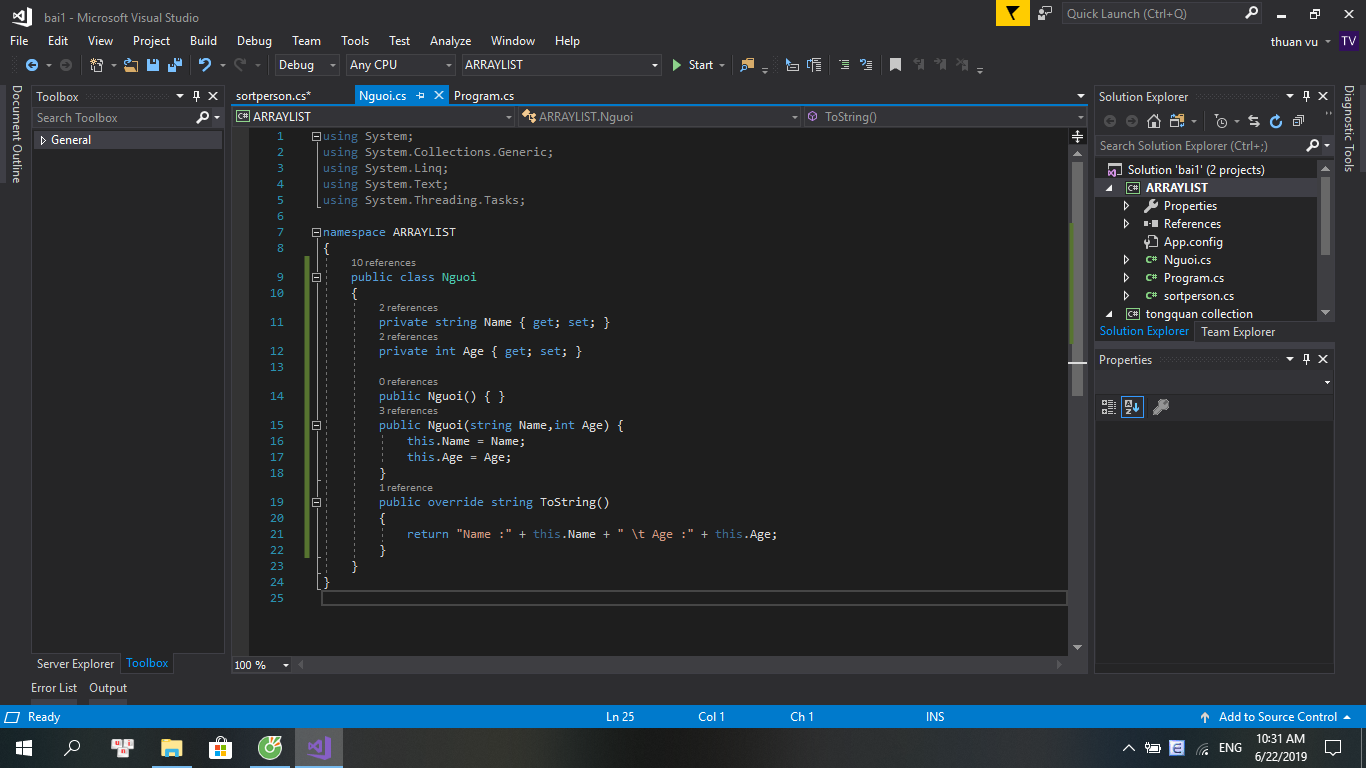Open the Any CPU platform dropdown
1366x768 pixels.
pos(400,65)
